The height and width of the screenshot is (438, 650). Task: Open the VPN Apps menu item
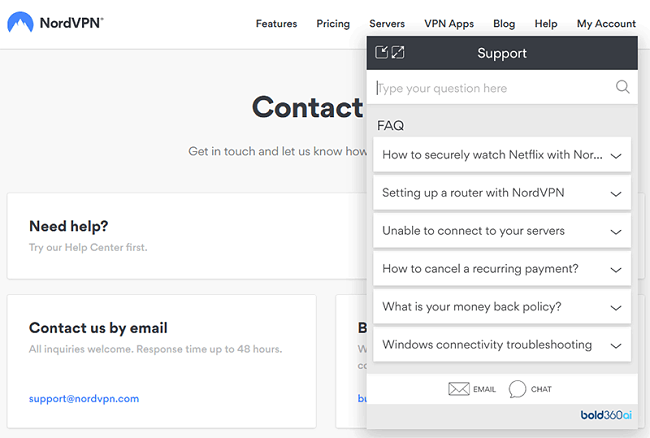tap(449, 24)
